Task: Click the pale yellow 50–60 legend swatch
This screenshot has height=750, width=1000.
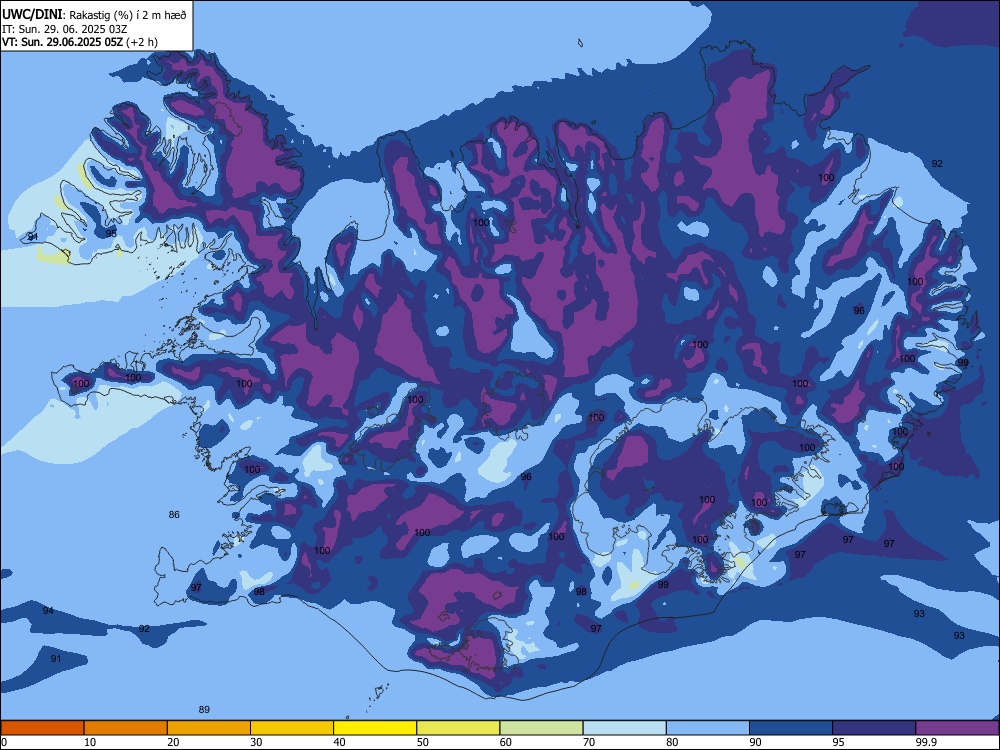Action: (459, 728)
